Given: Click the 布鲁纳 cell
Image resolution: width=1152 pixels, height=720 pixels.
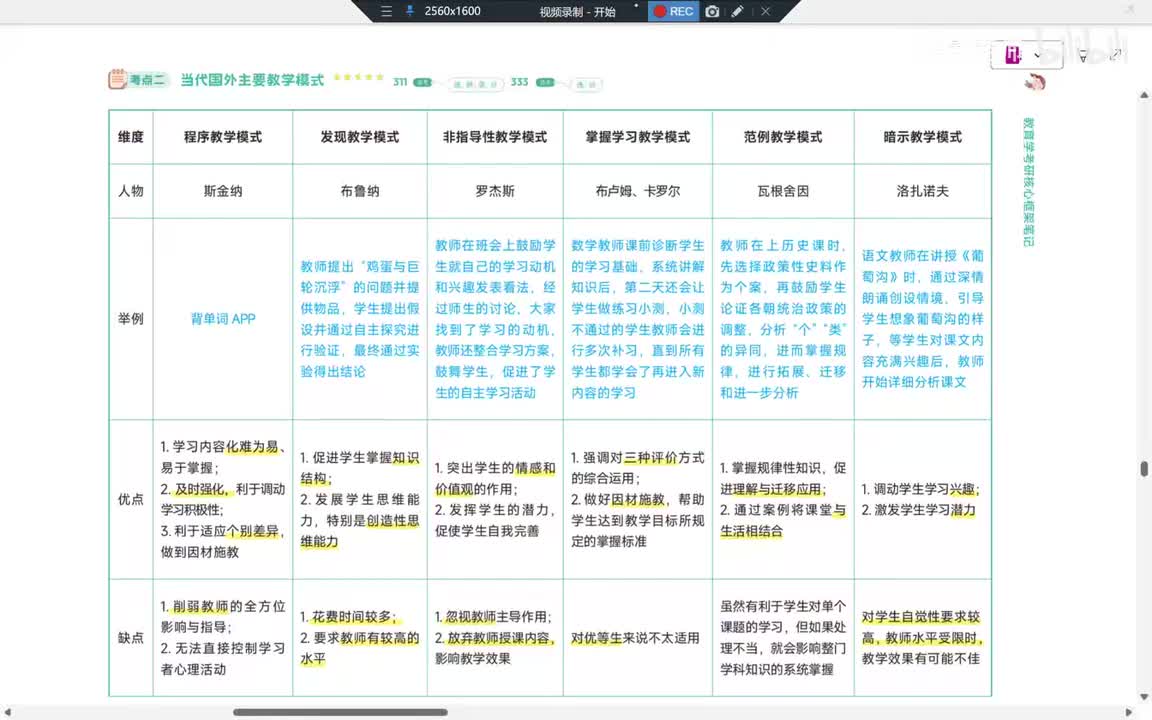Looking at the screenshot, I should (359, 191).
